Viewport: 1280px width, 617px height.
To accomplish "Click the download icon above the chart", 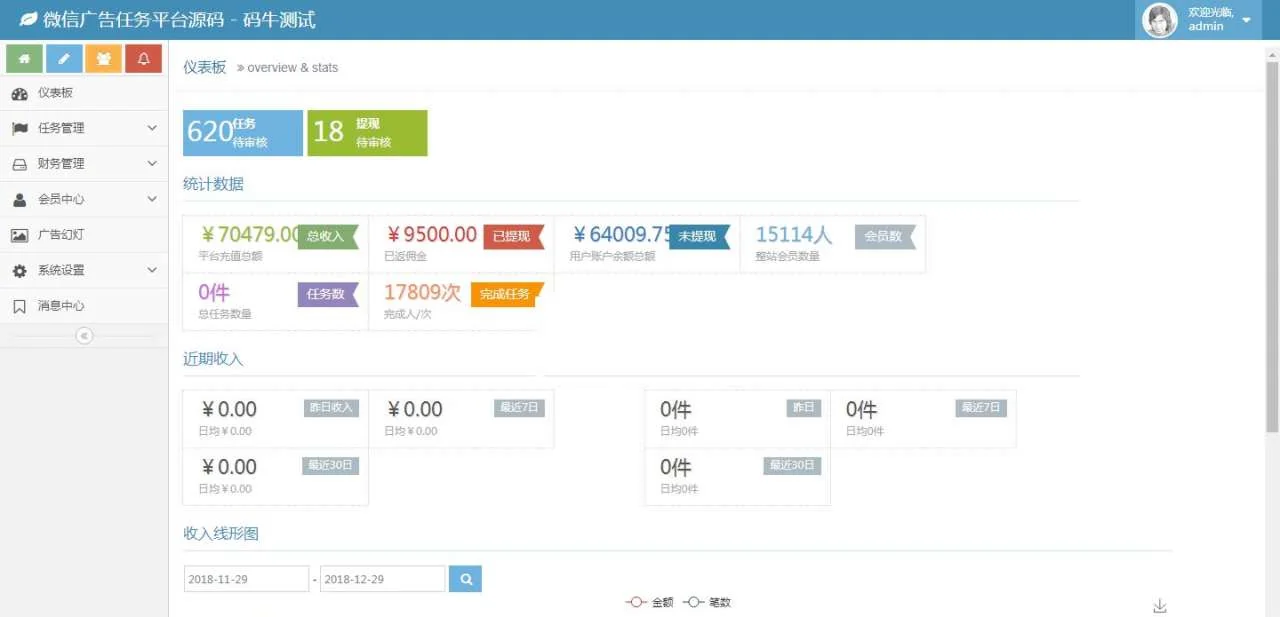I will click(1160, 606).
